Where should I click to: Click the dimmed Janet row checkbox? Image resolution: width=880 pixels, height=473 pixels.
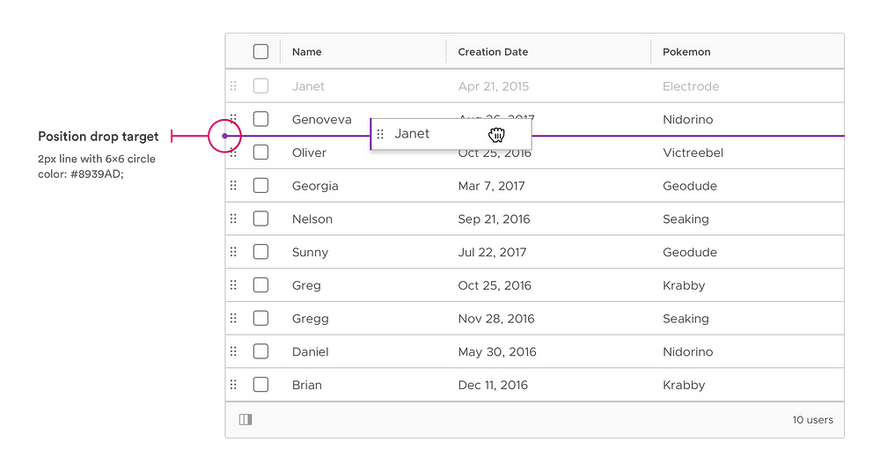(x=260, y=86)
